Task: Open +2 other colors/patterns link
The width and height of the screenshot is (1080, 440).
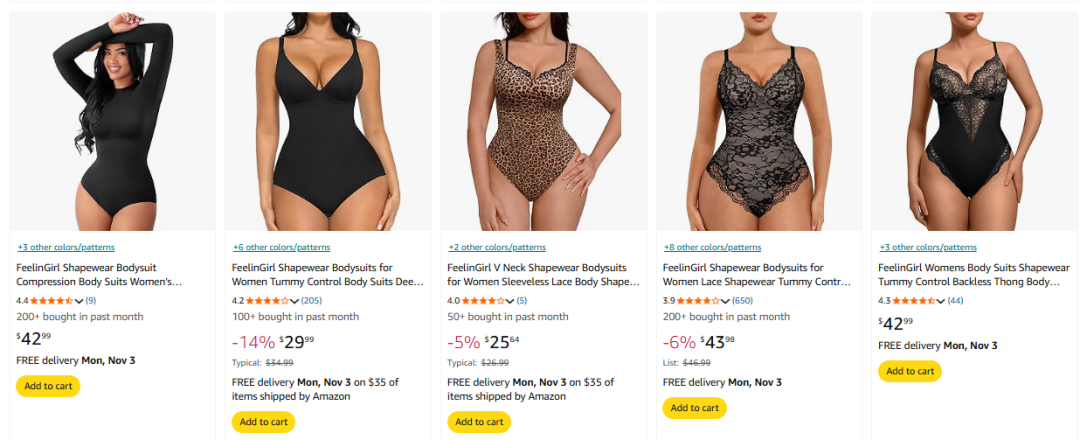Action: coord(496,247)
